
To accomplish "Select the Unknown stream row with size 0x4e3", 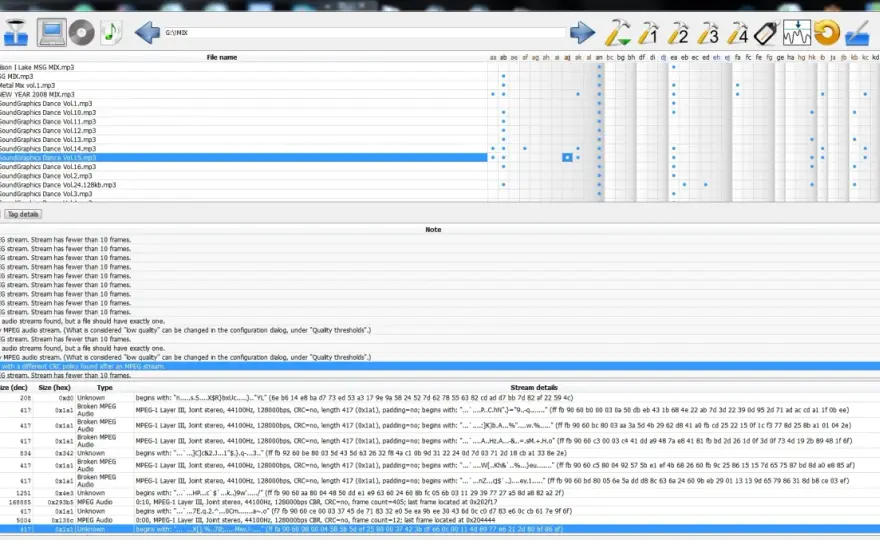I will 440,493.
